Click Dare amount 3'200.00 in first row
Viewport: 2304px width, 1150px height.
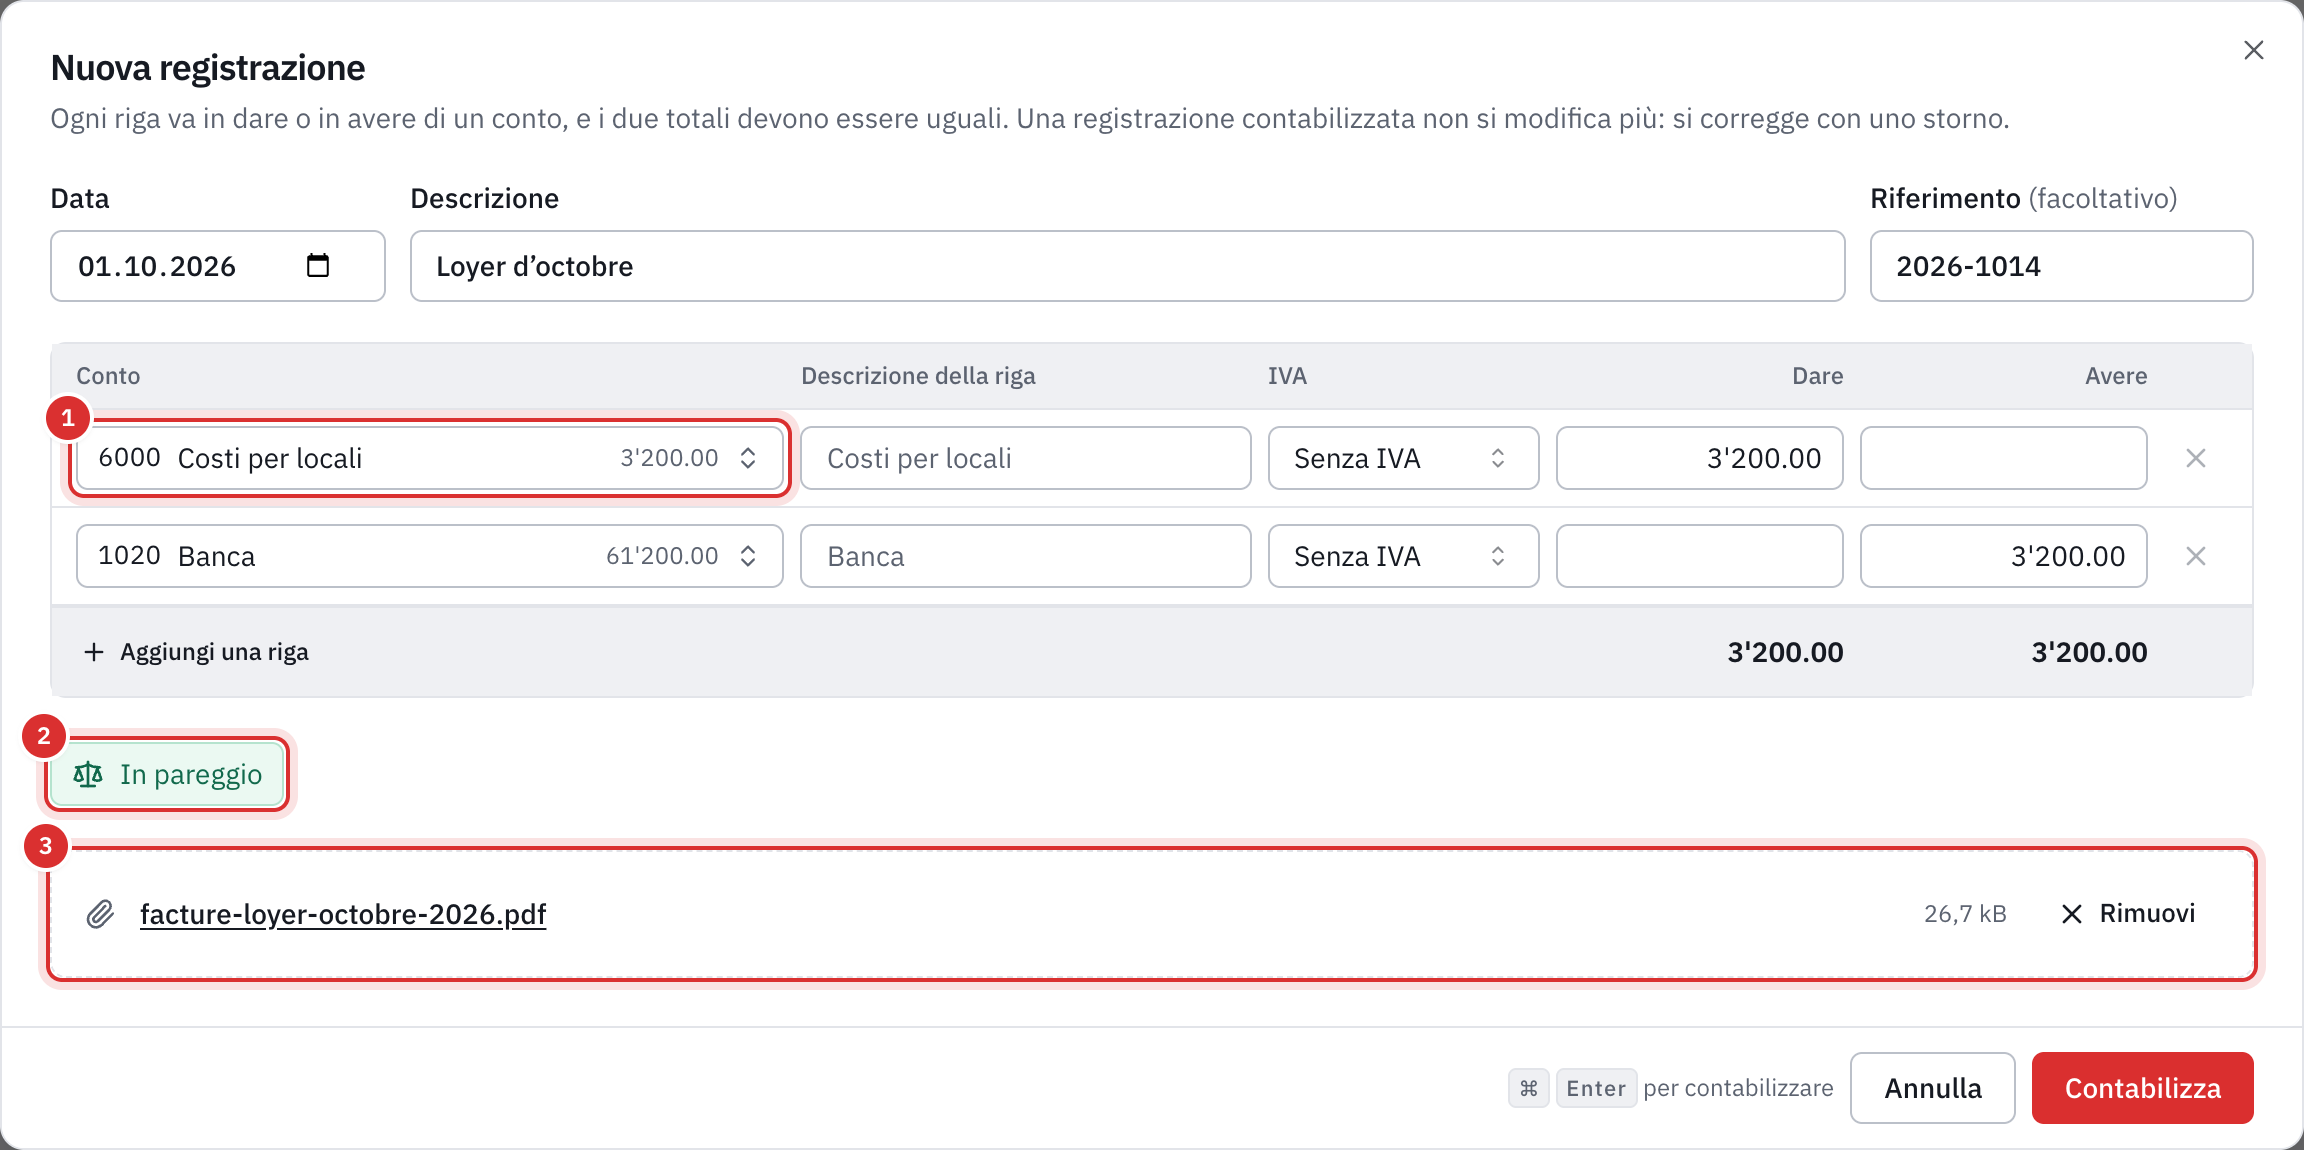pyautogui.click(x=1700, y=458)
